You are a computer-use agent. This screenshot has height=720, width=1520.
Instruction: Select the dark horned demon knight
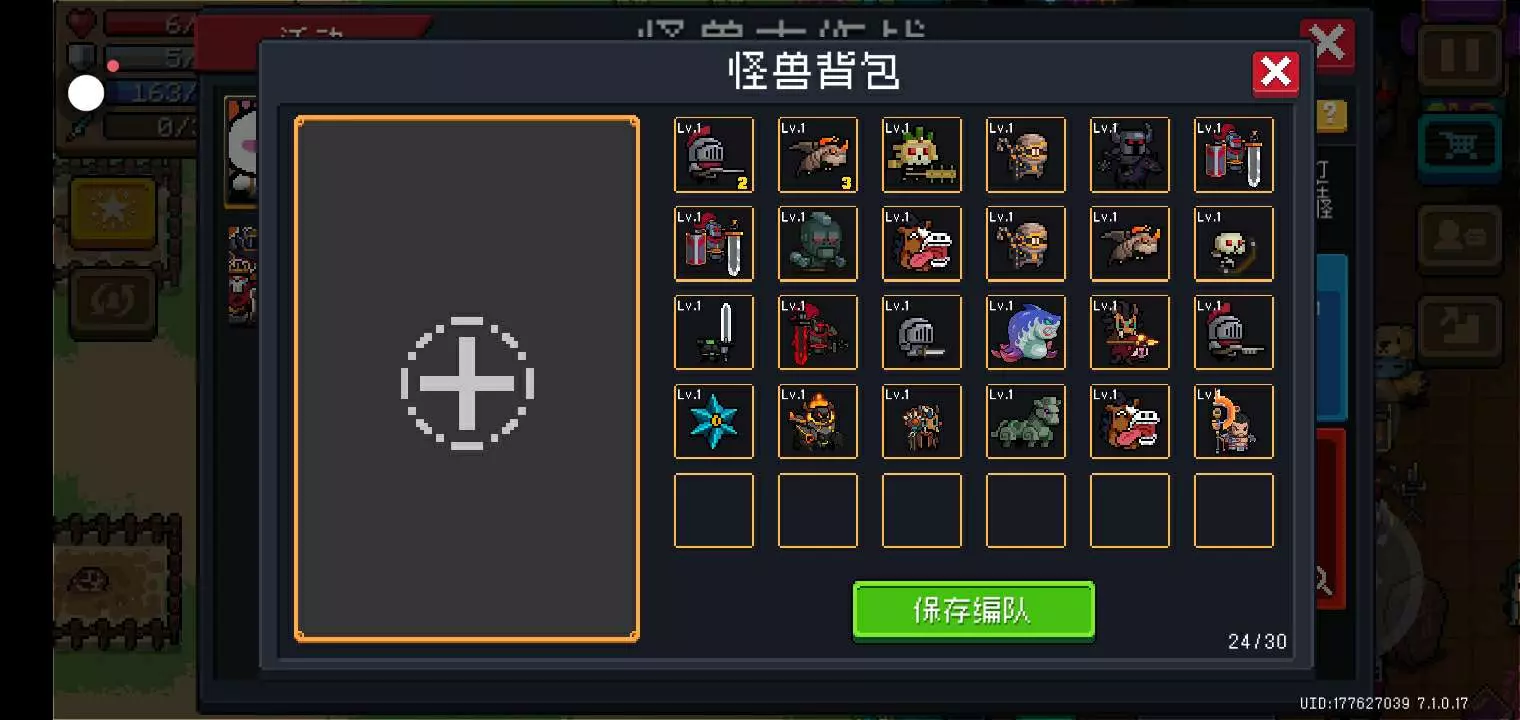coord(1130,155)
